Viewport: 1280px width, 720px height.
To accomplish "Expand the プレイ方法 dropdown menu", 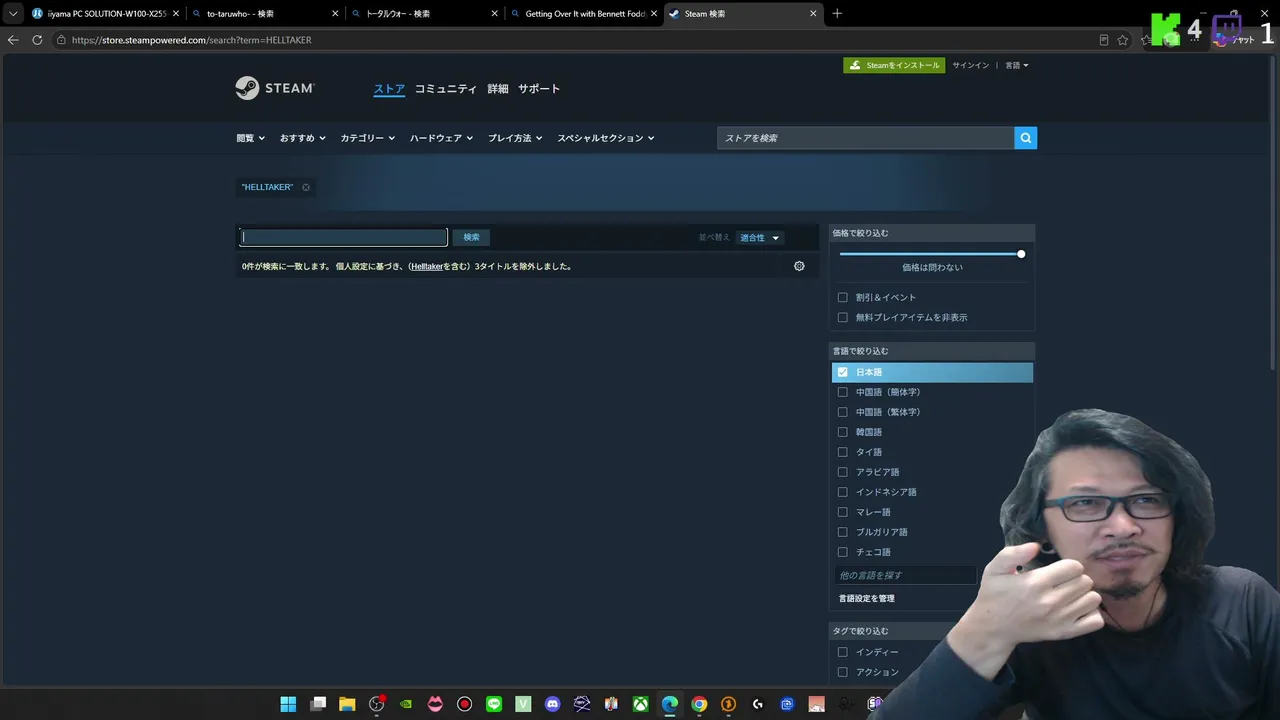I will point(516,138).
